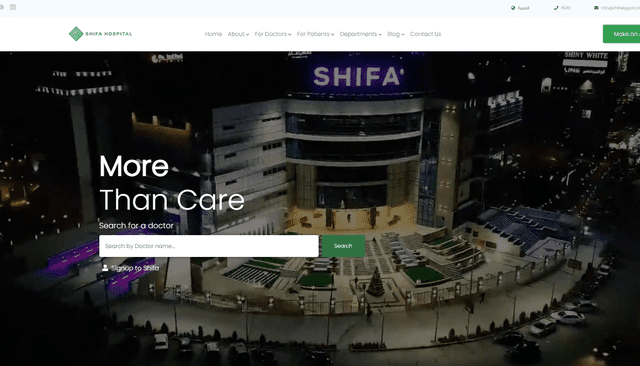The image size is (640, 366).
Task: Expand the Departments dropdown menu
Action: pyautogui.click(x=360, y=34)
